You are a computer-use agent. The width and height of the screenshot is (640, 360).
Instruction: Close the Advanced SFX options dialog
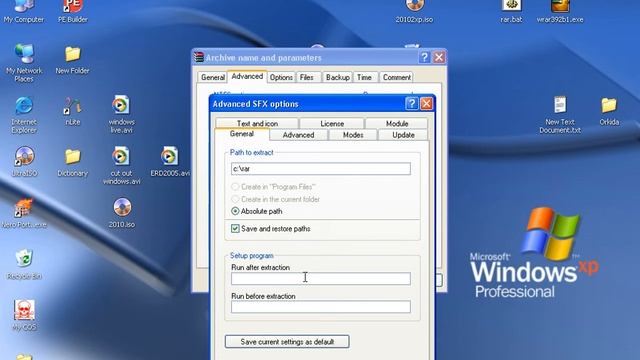426,104
